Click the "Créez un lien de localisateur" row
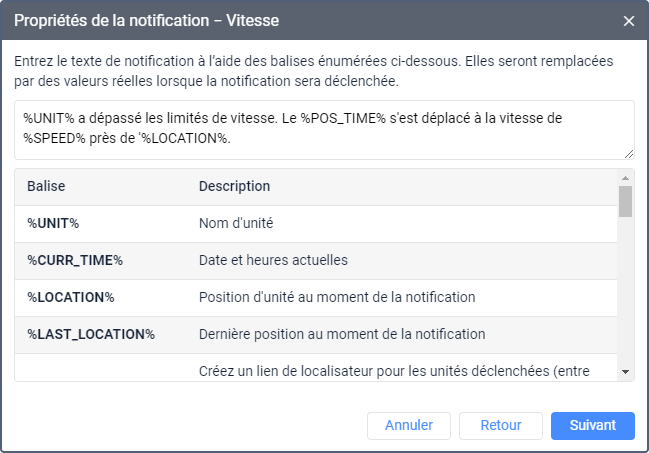This screenshot has width=649, height=453. click(x=394, y=371)
